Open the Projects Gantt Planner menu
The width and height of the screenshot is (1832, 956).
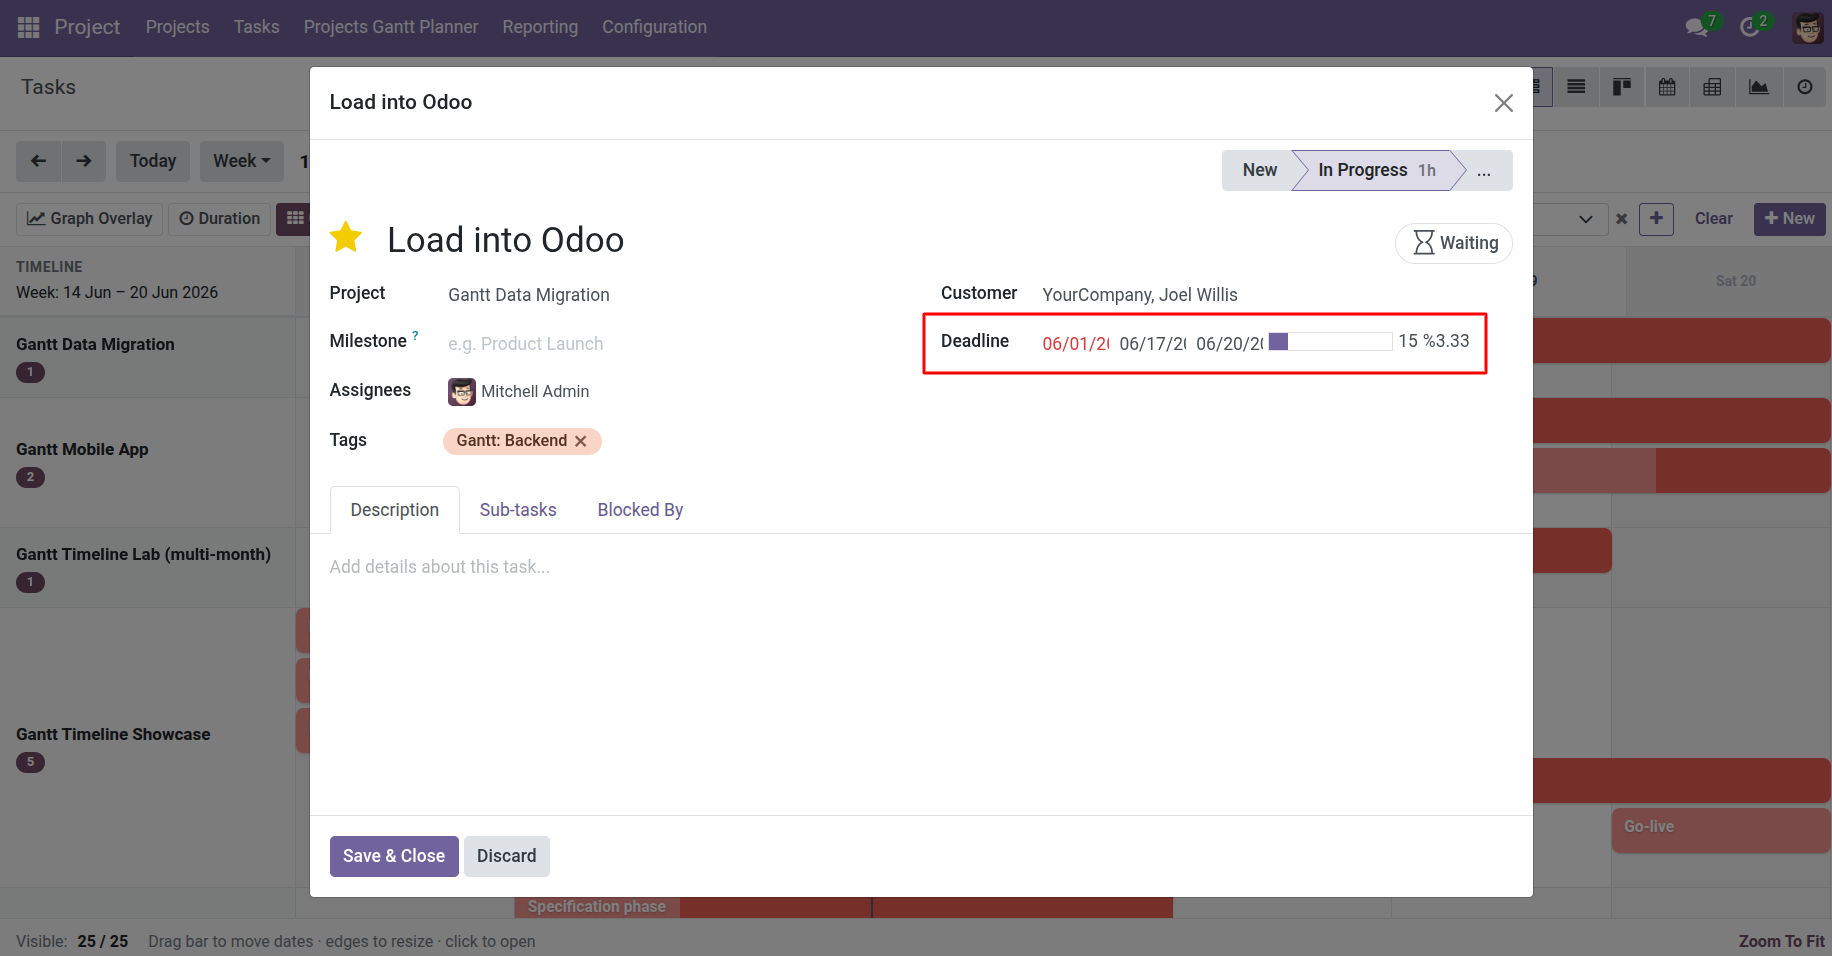[x=391, y=27]
